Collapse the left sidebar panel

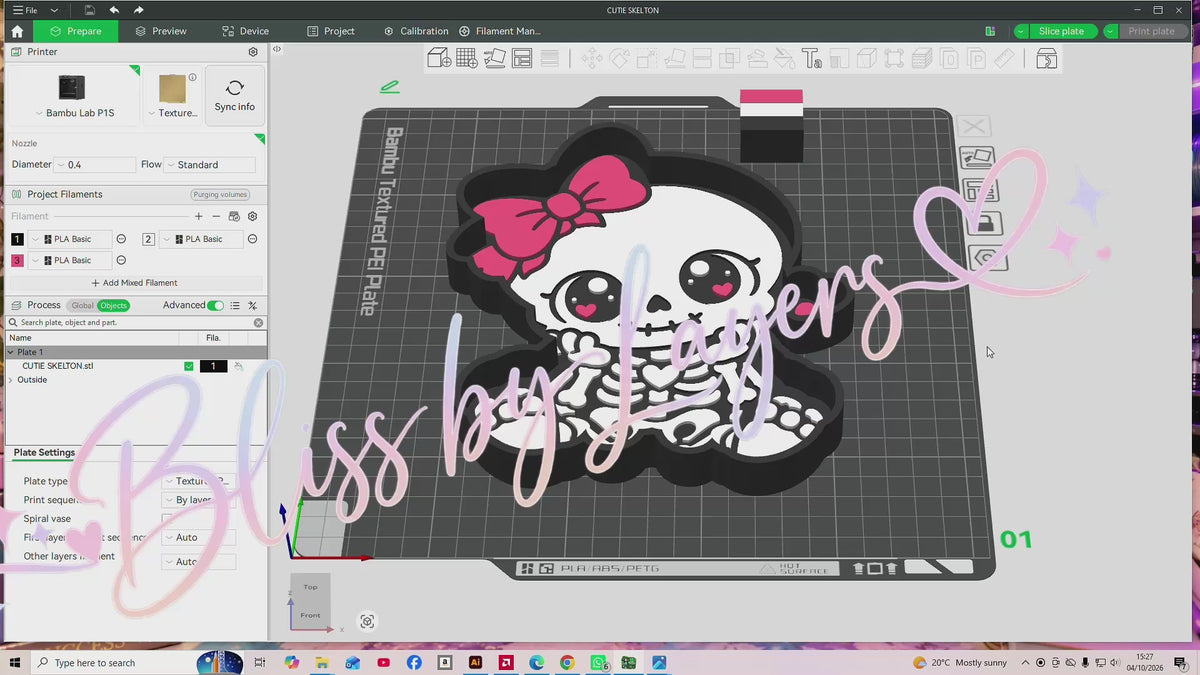pyautogui.click(x=277, y=48)
